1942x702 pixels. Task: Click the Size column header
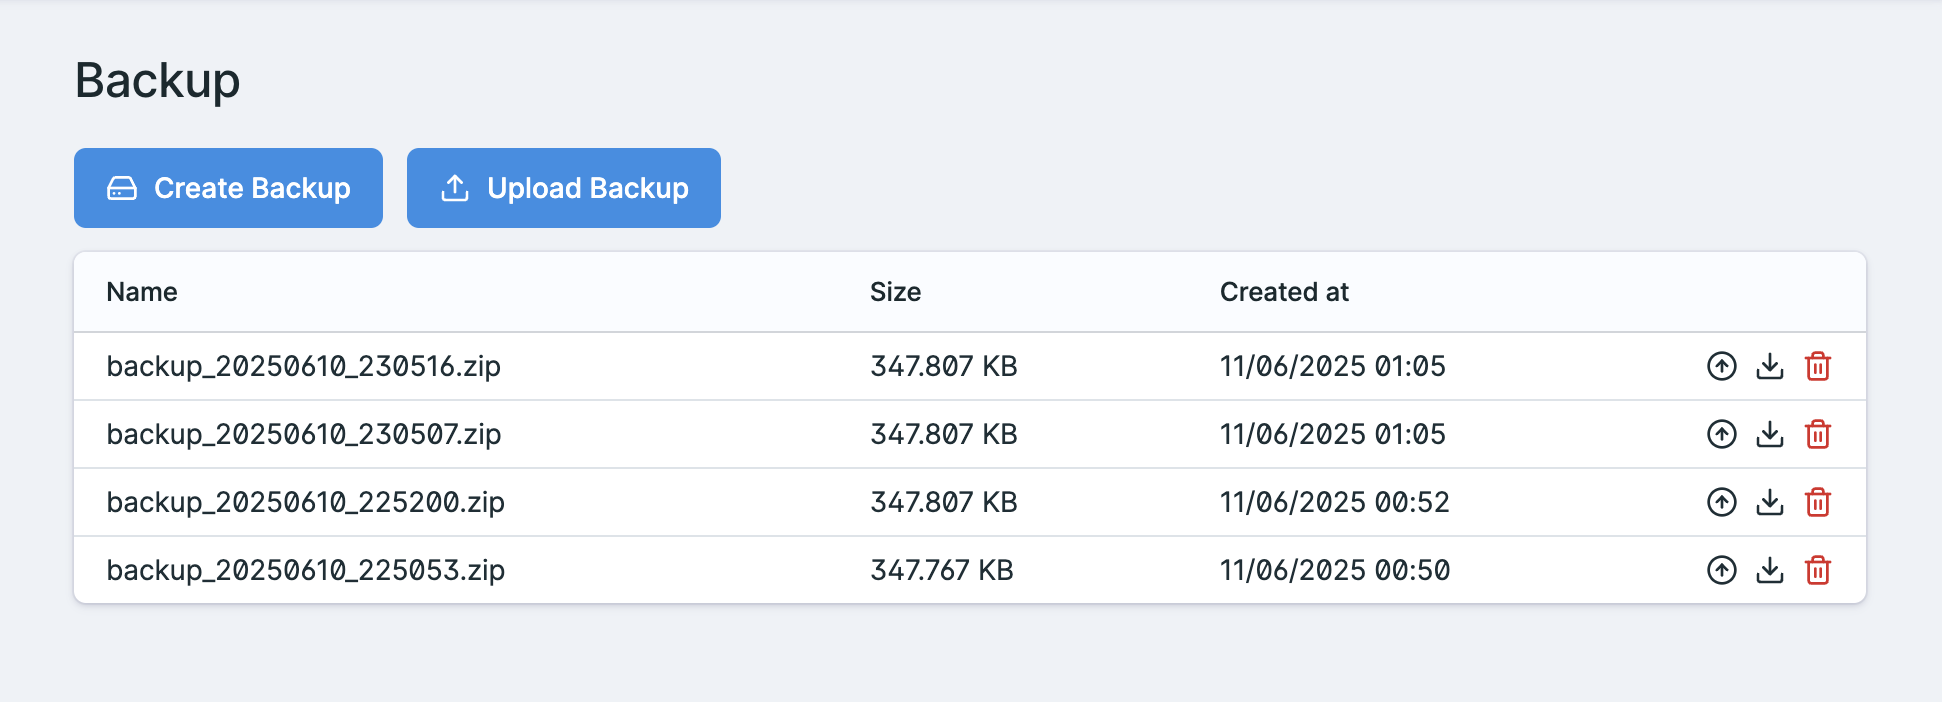896,292
